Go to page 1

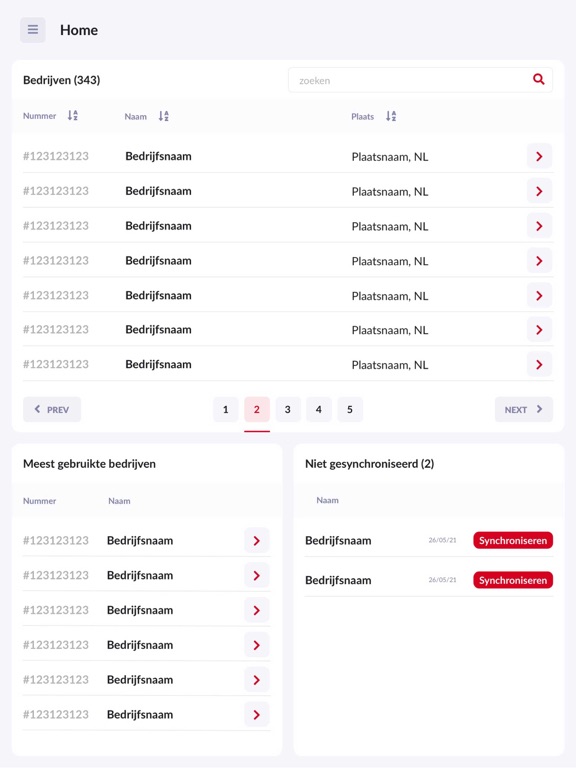coord(226,409)
